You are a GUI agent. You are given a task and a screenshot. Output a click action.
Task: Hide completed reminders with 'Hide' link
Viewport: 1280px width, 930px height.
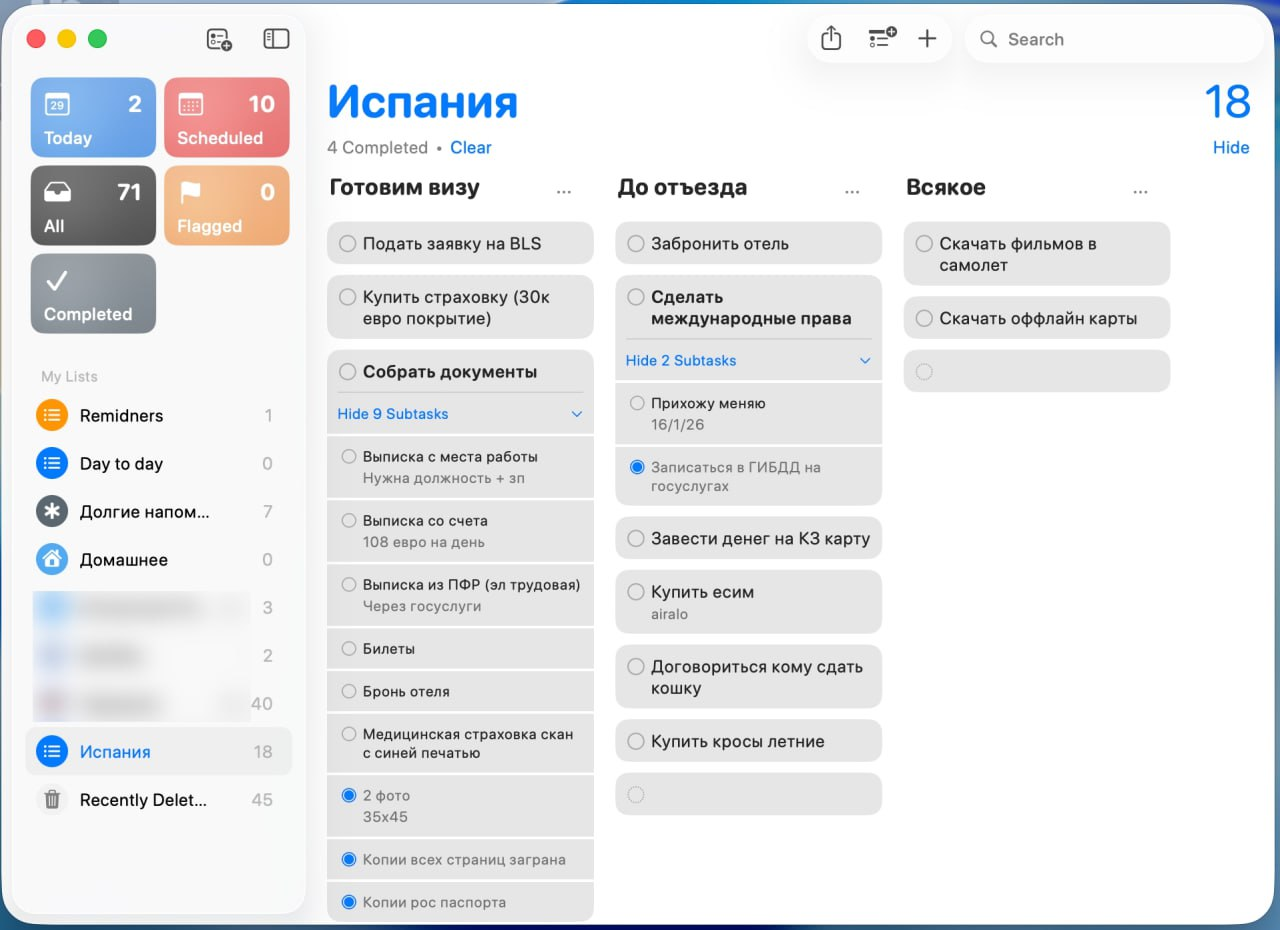click(1231, 147)
